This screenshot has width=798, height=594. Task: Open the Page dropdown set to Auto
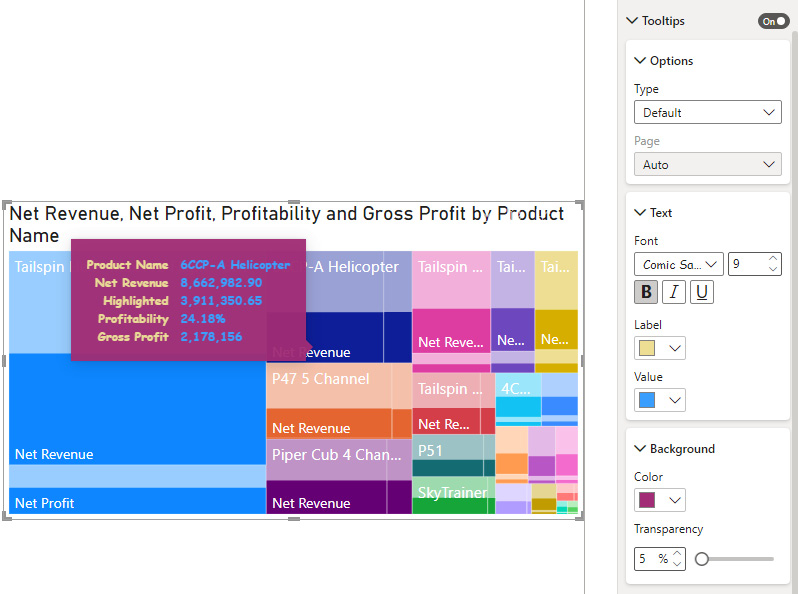coord(708,165)
